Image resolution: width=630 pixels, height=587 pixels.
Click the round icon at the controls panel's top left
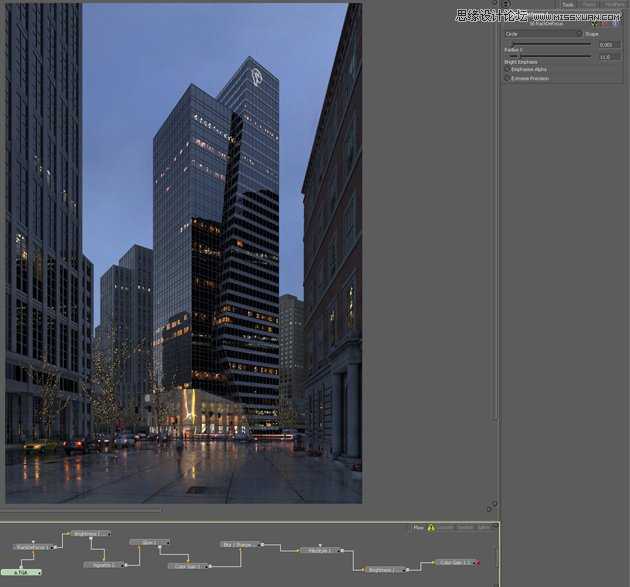(507, 4)
